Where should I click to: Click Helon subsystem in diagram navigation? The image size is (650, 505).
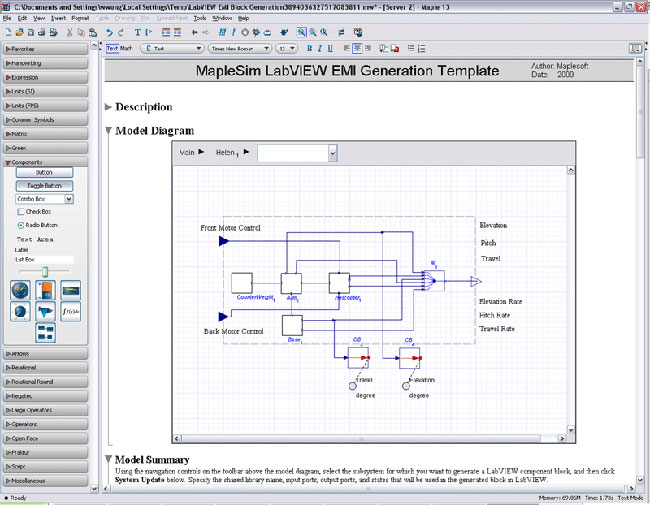(226, 153)
